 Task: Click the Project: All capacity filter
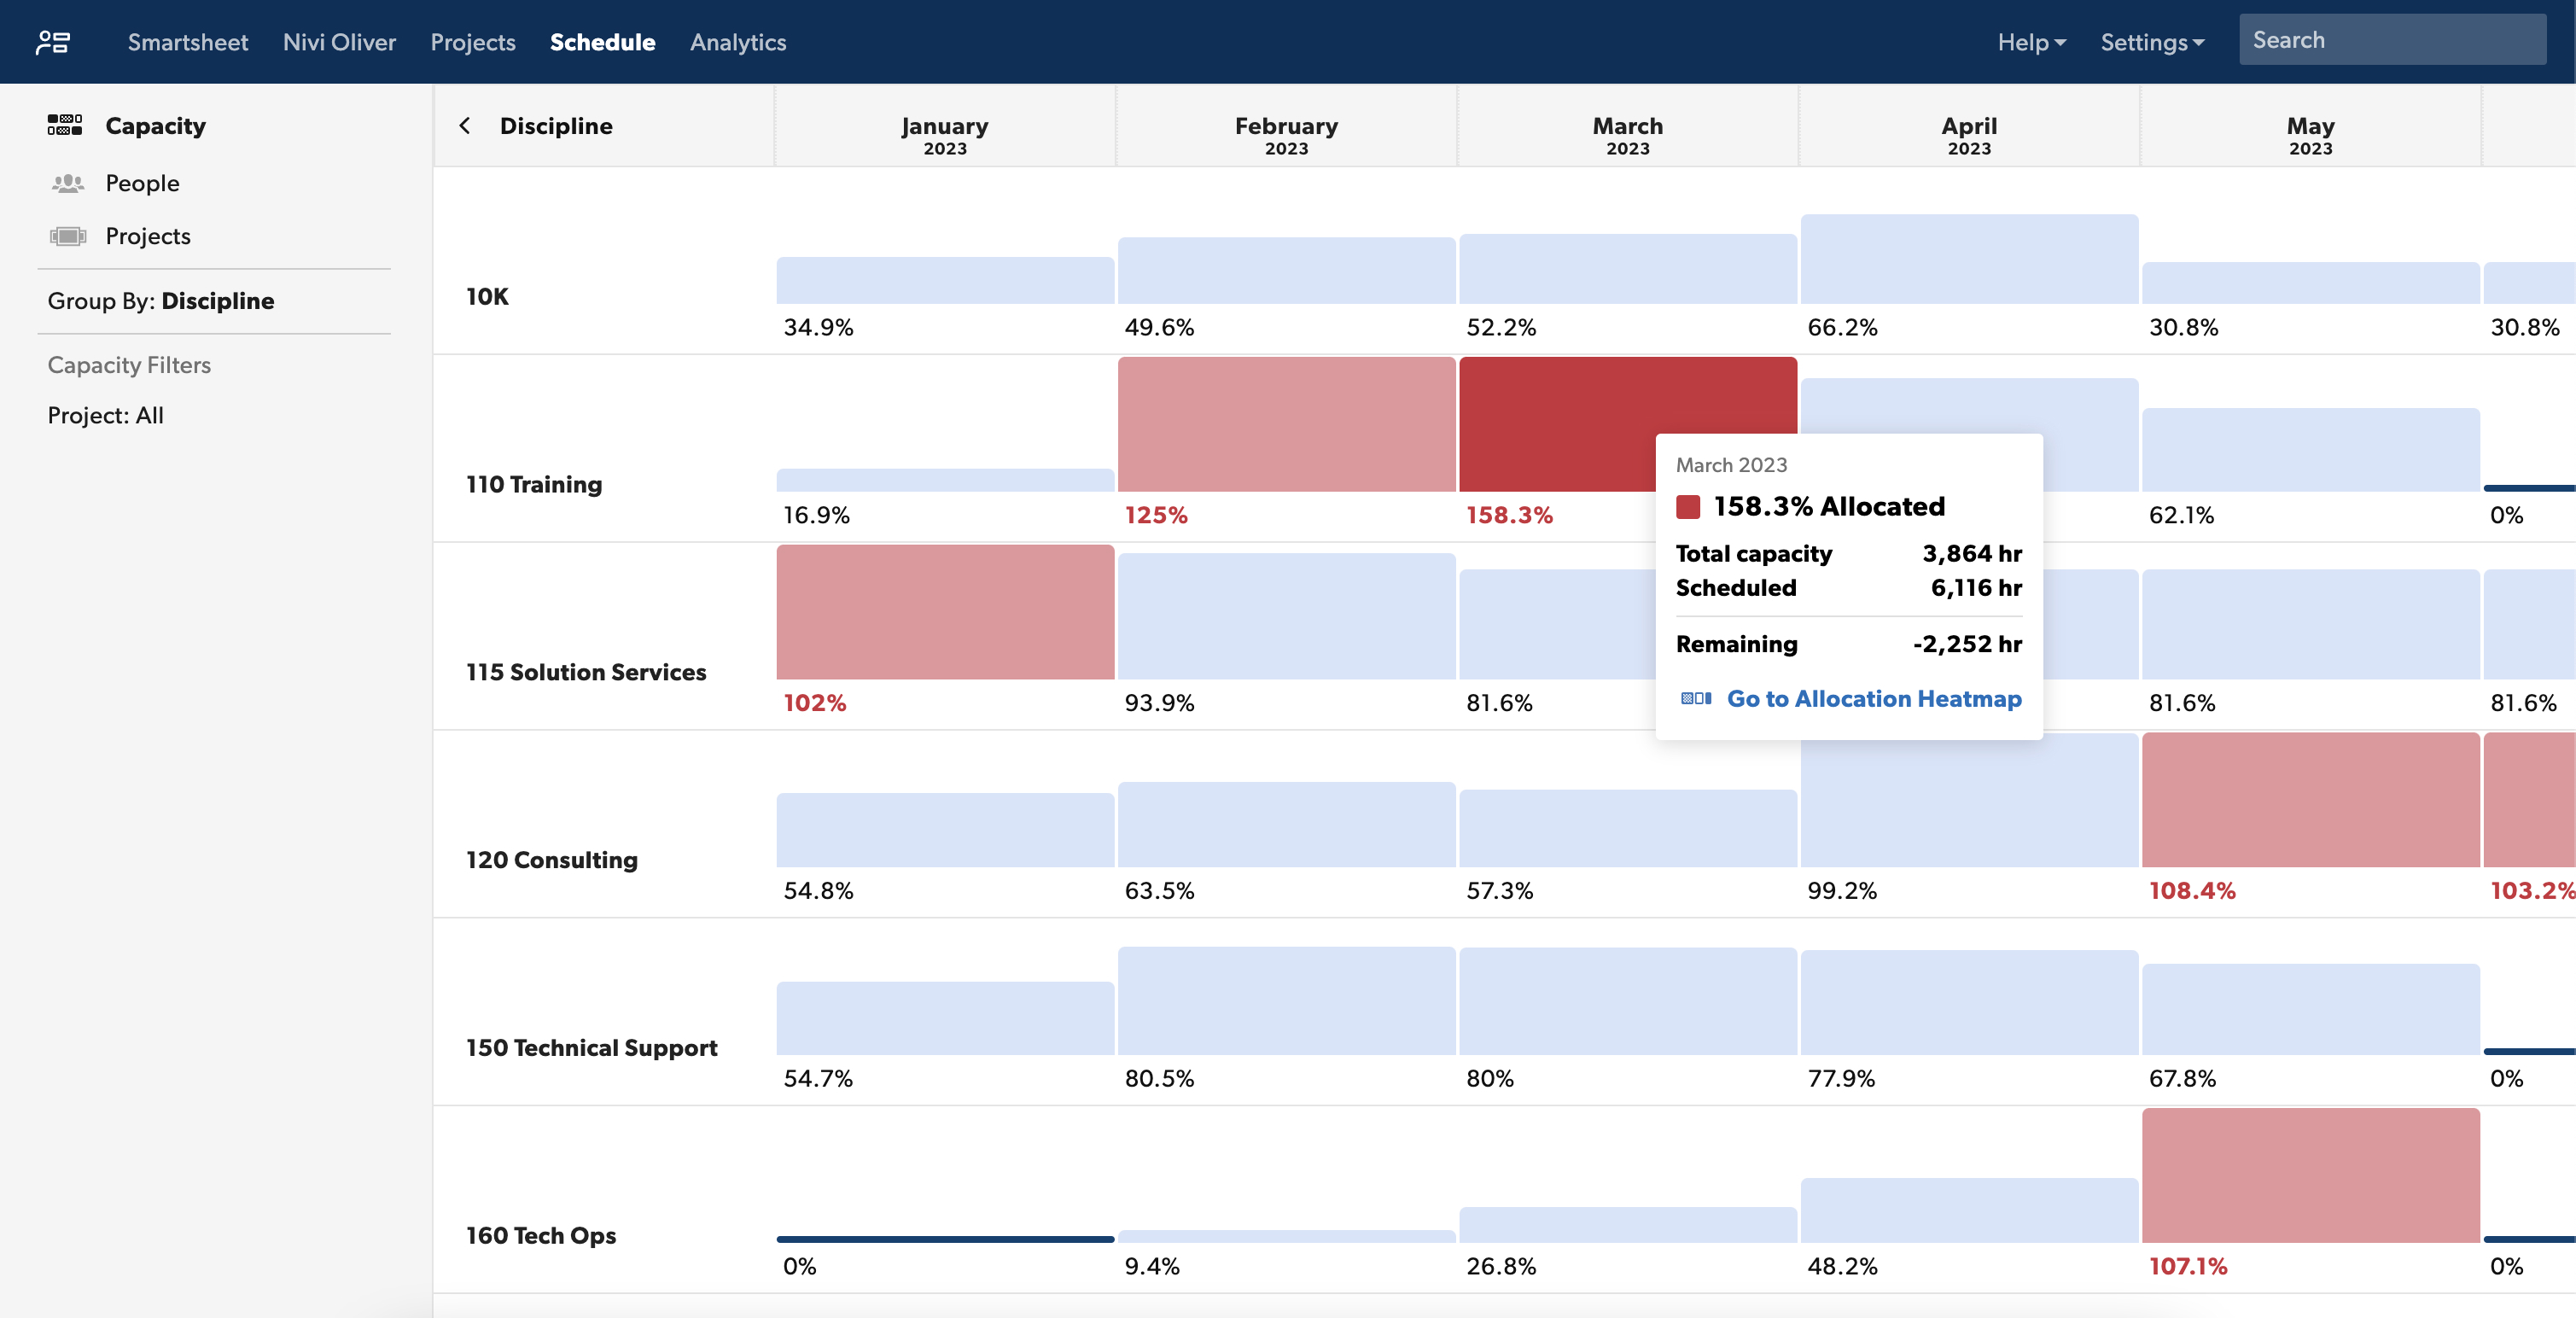105,415
